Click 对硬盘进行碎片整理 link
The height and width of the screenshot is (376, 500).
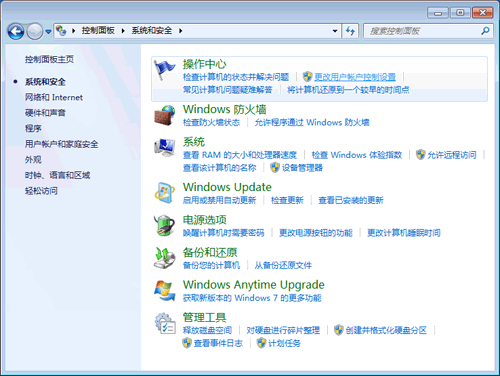pyautogui.click(x=283, y=330)
